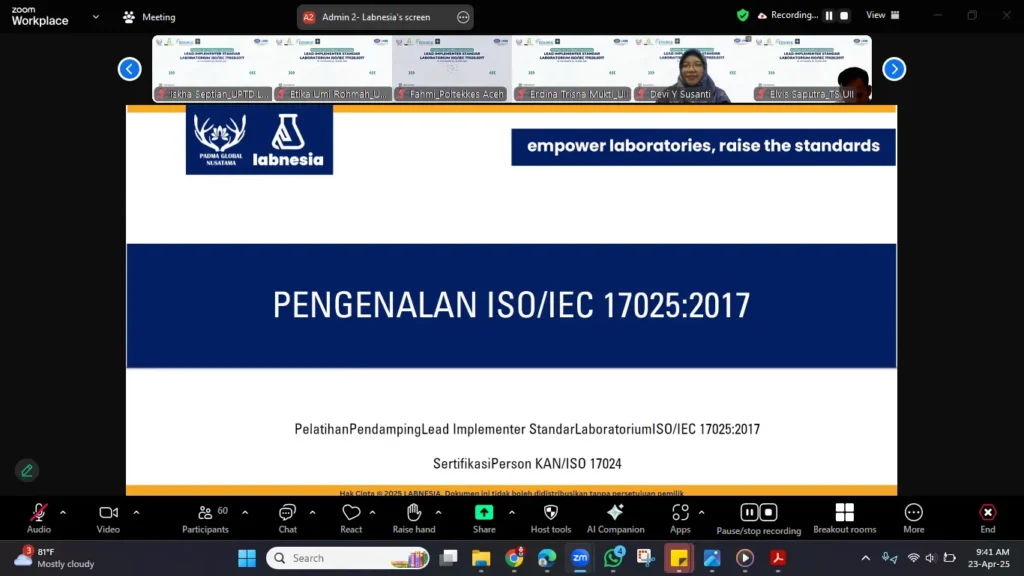Open the Photos app from the taskbar
The height and width of the screenshot is (576, 1024).
click(x=712, y=558)
